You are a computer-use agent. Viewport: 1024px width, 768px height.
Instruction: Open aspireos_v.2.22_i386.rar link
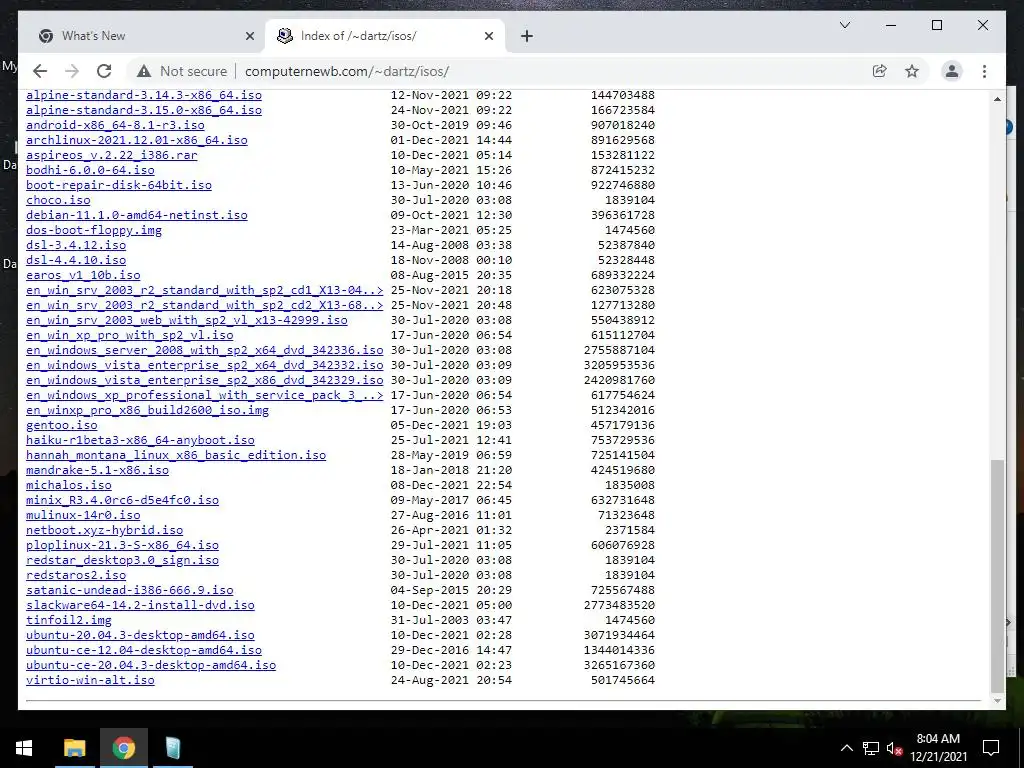112,155
